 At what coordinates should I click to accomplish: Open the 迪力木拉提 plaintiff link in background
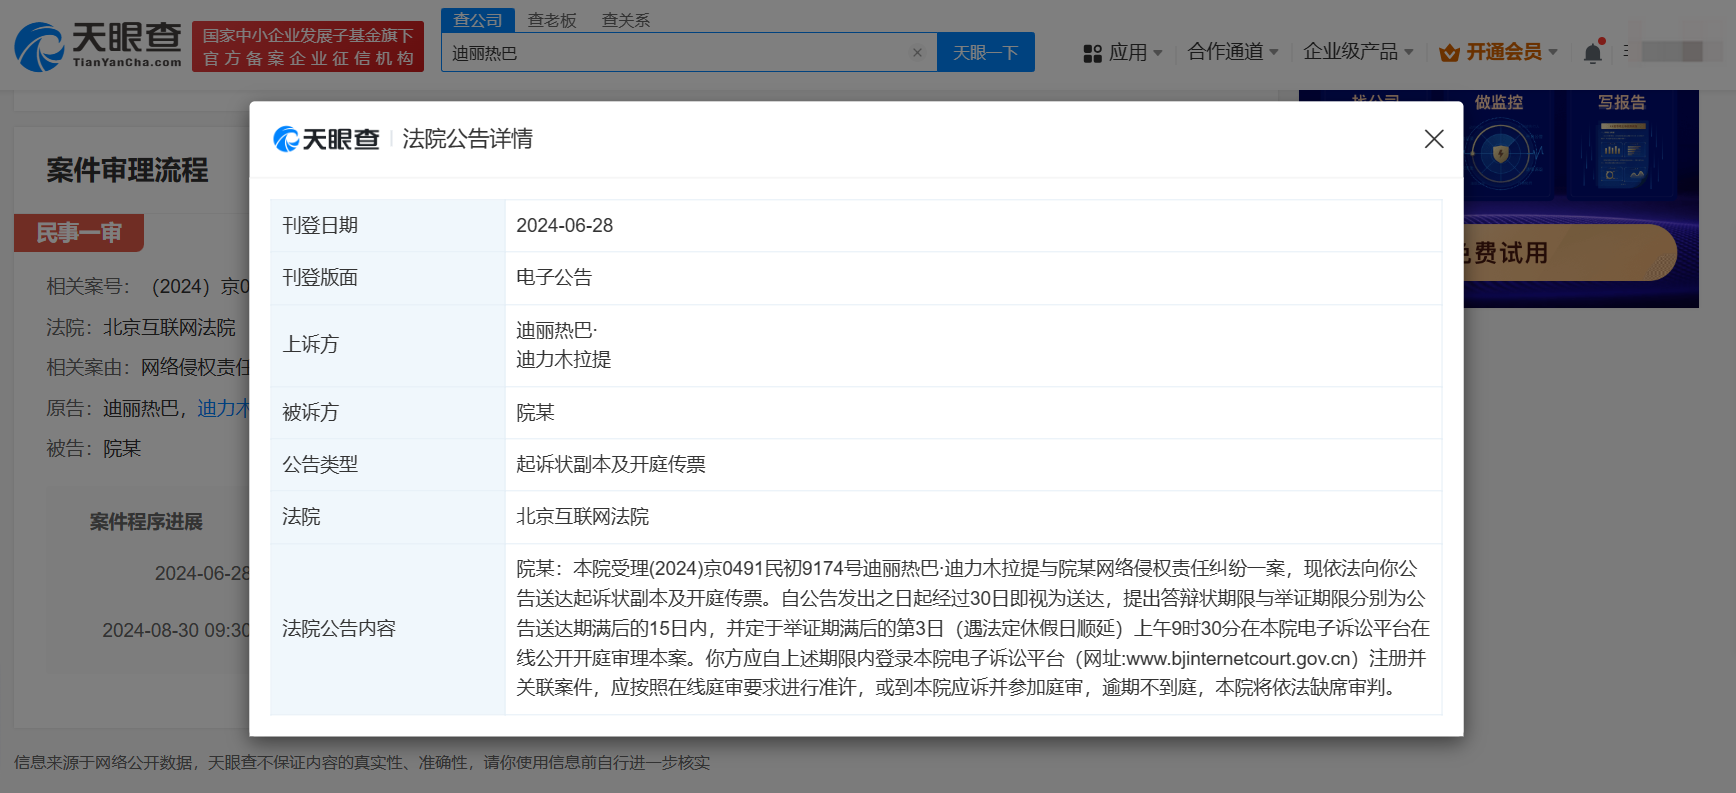coord(223,408)
